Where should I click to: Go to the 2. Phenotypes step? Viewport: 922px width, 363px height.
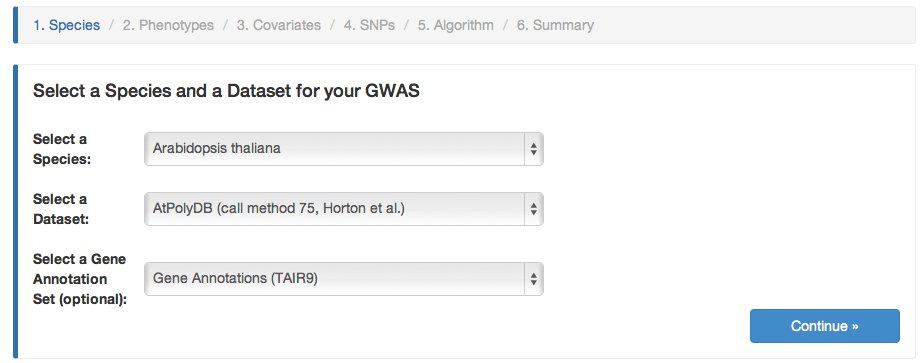click(168, 25)
